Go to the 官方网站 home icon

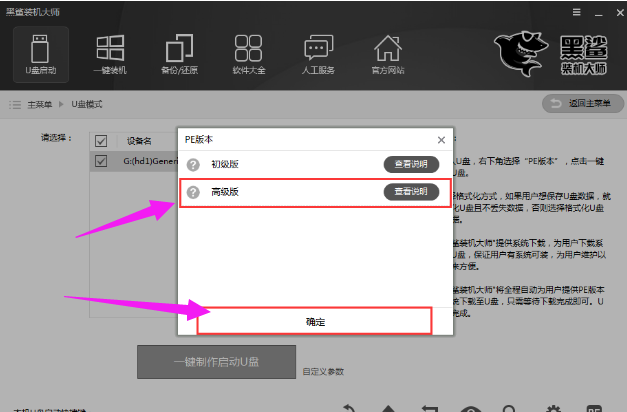click(x=387, y=55)
